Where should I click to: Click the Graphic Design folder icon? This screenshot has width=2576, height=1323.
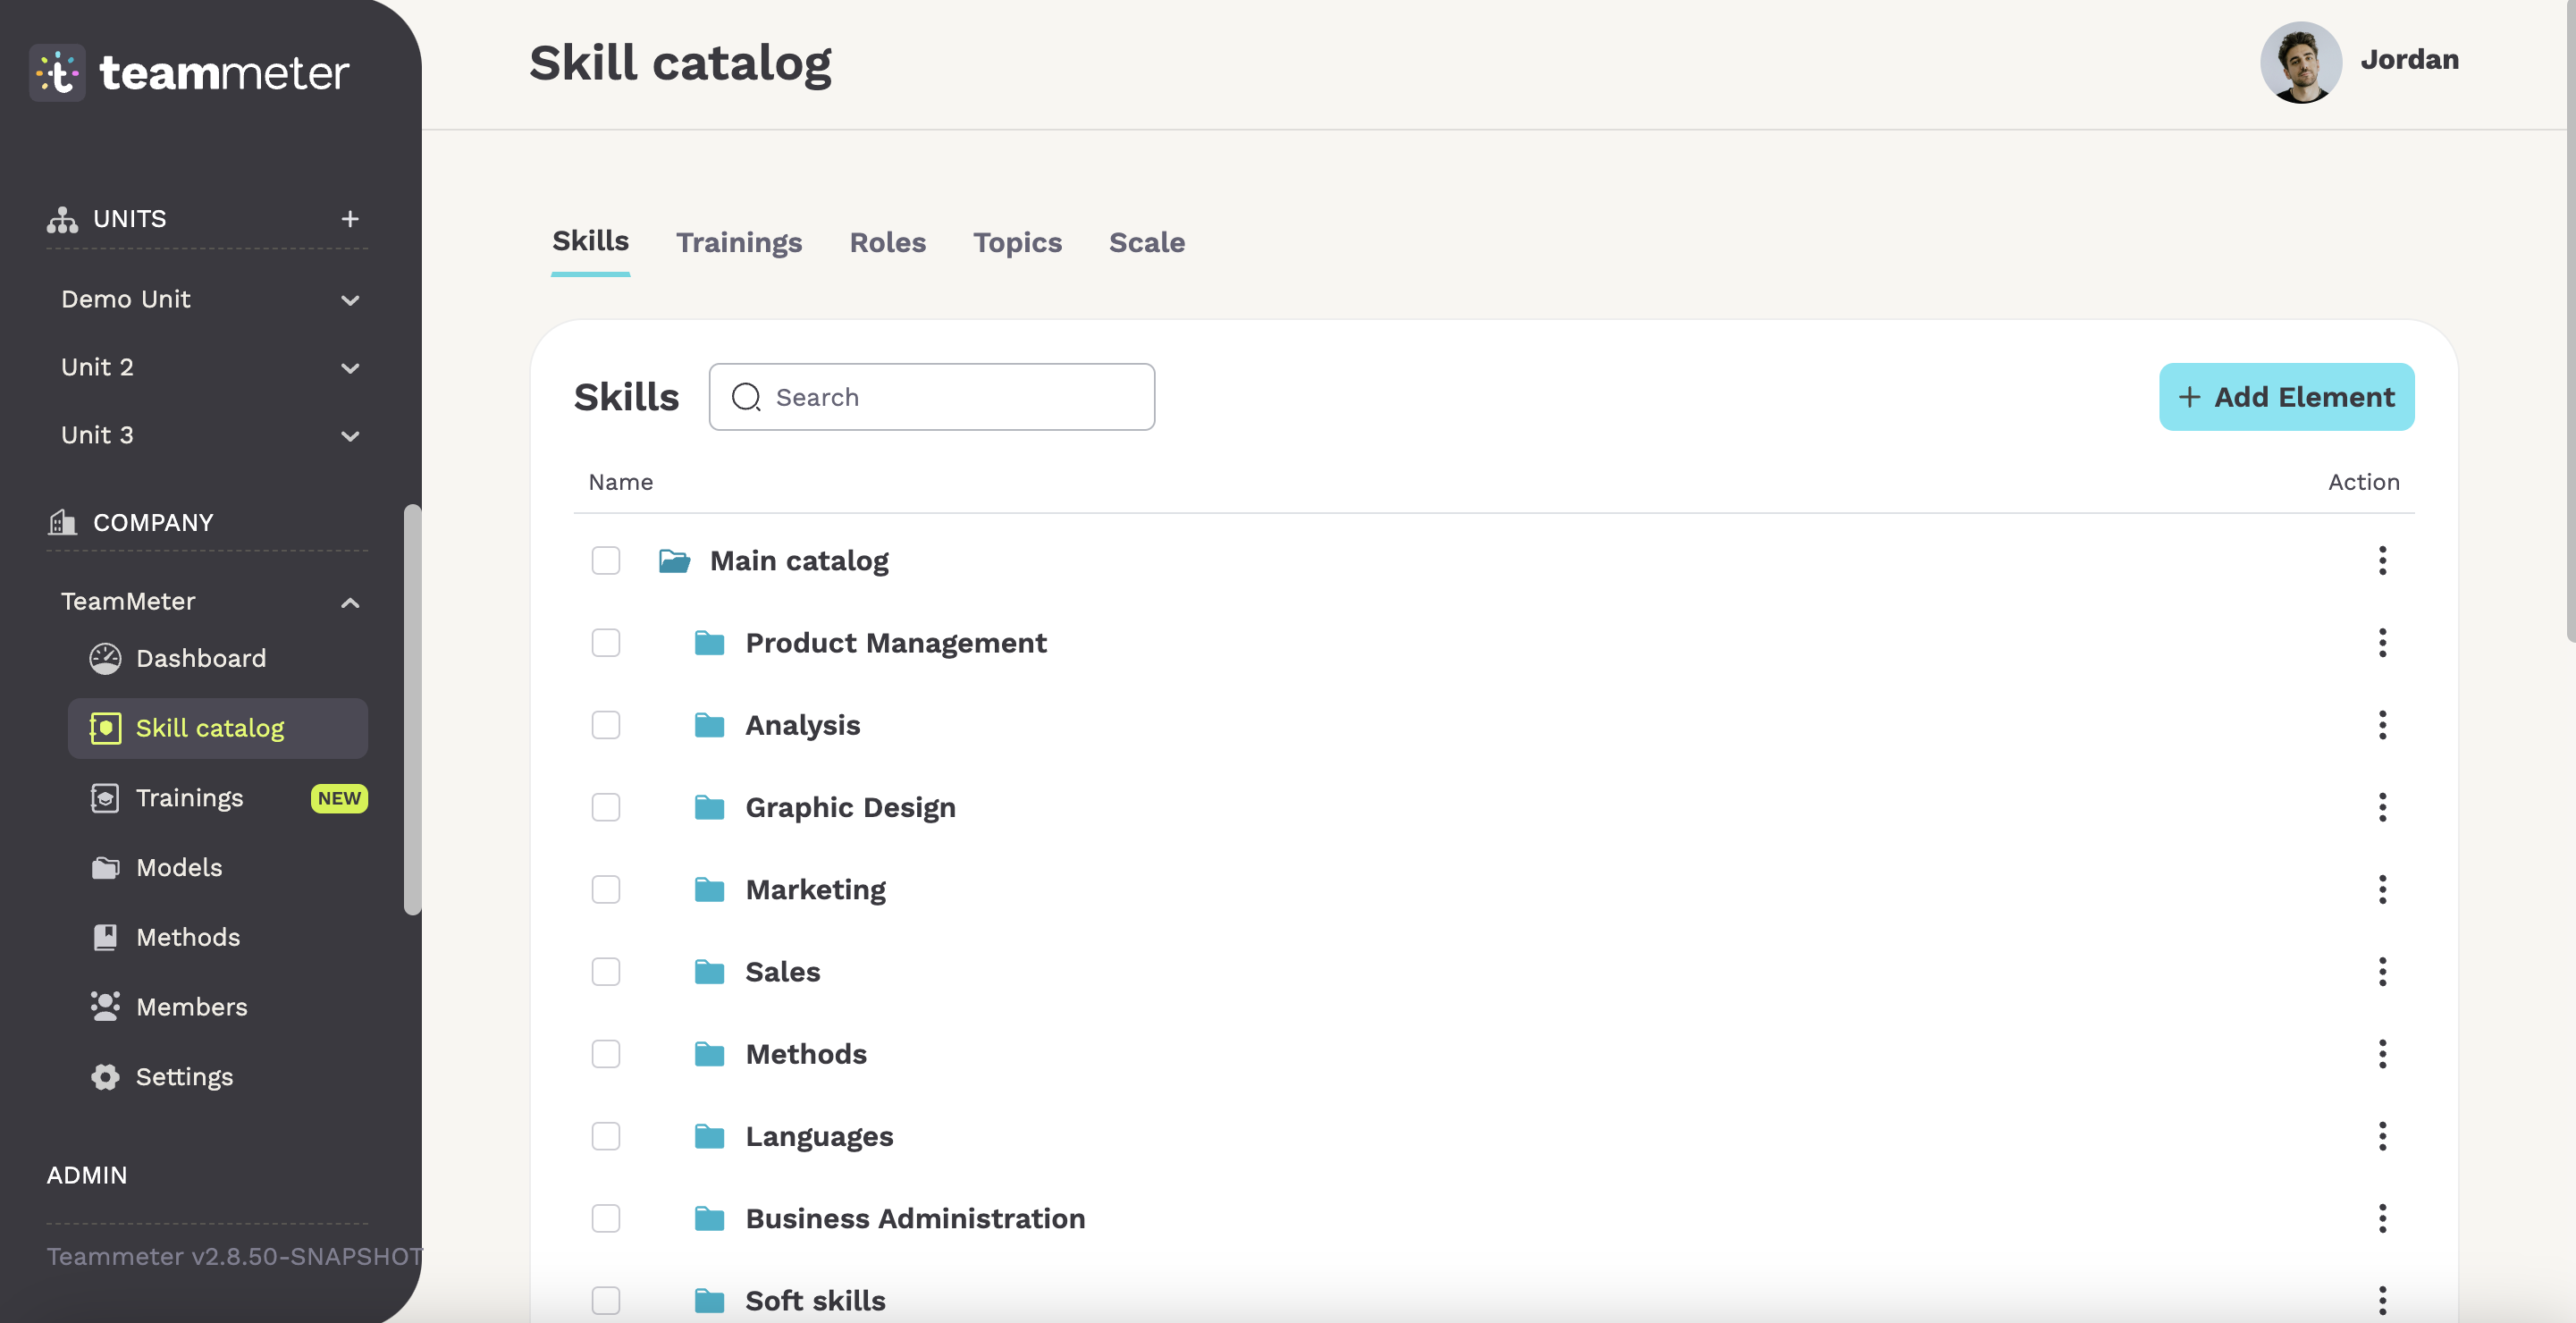(x=710, y=807)
